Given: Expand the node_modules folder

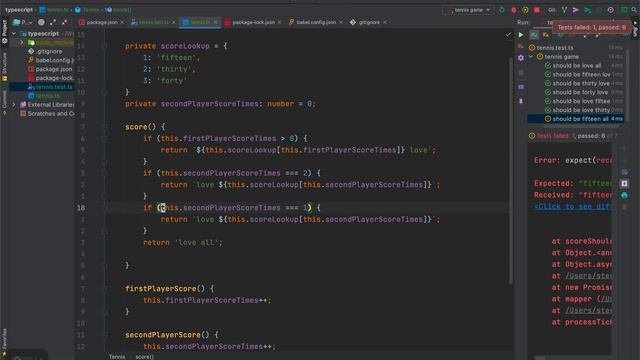Looking at the screenshot, I should click(x=22, y=42).
